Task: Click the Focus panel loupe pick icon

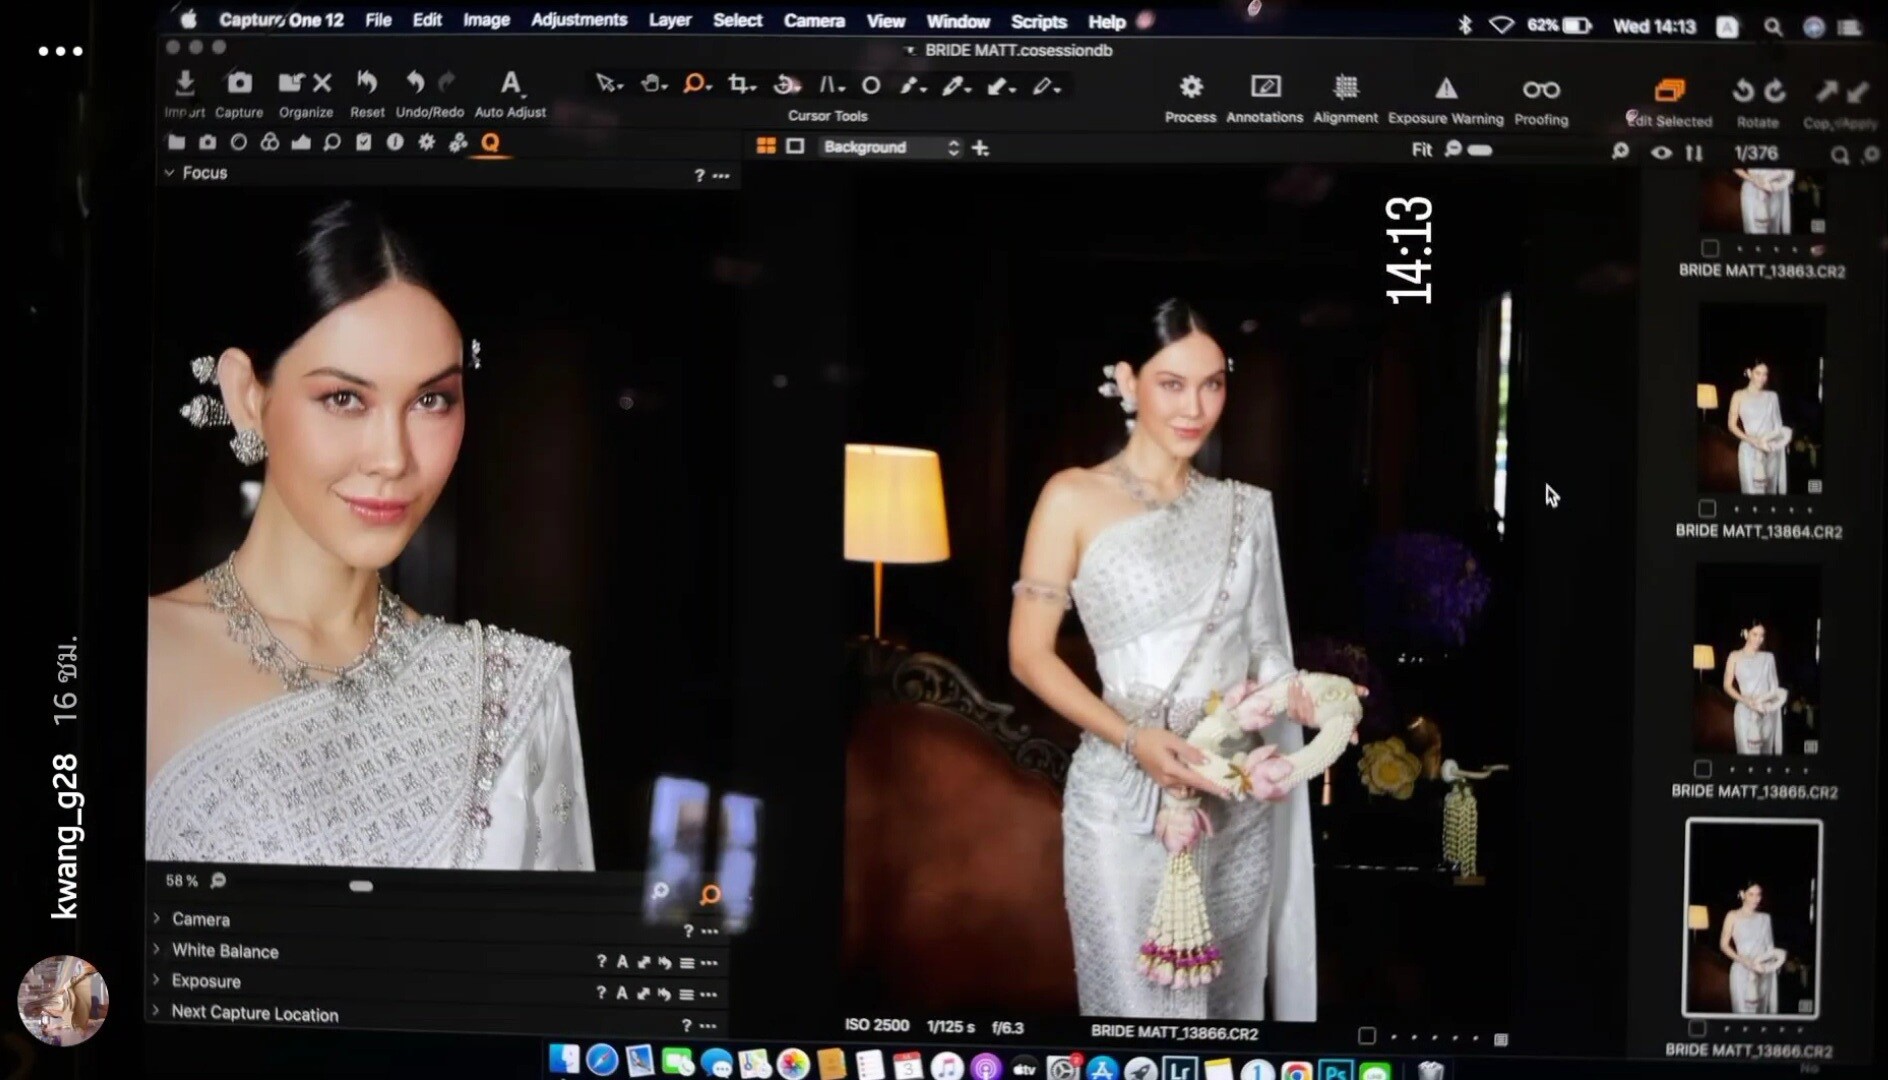Action: pos(710,893)
